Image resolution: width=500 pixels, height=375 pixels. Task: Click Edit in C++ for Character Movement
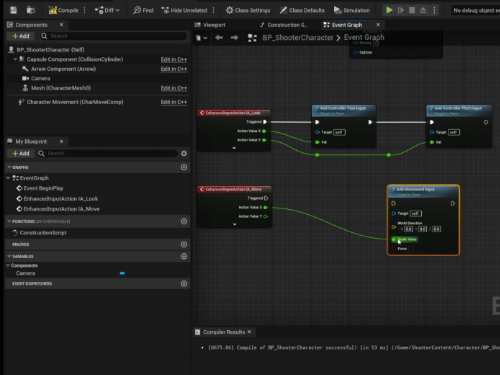[174, 102]
